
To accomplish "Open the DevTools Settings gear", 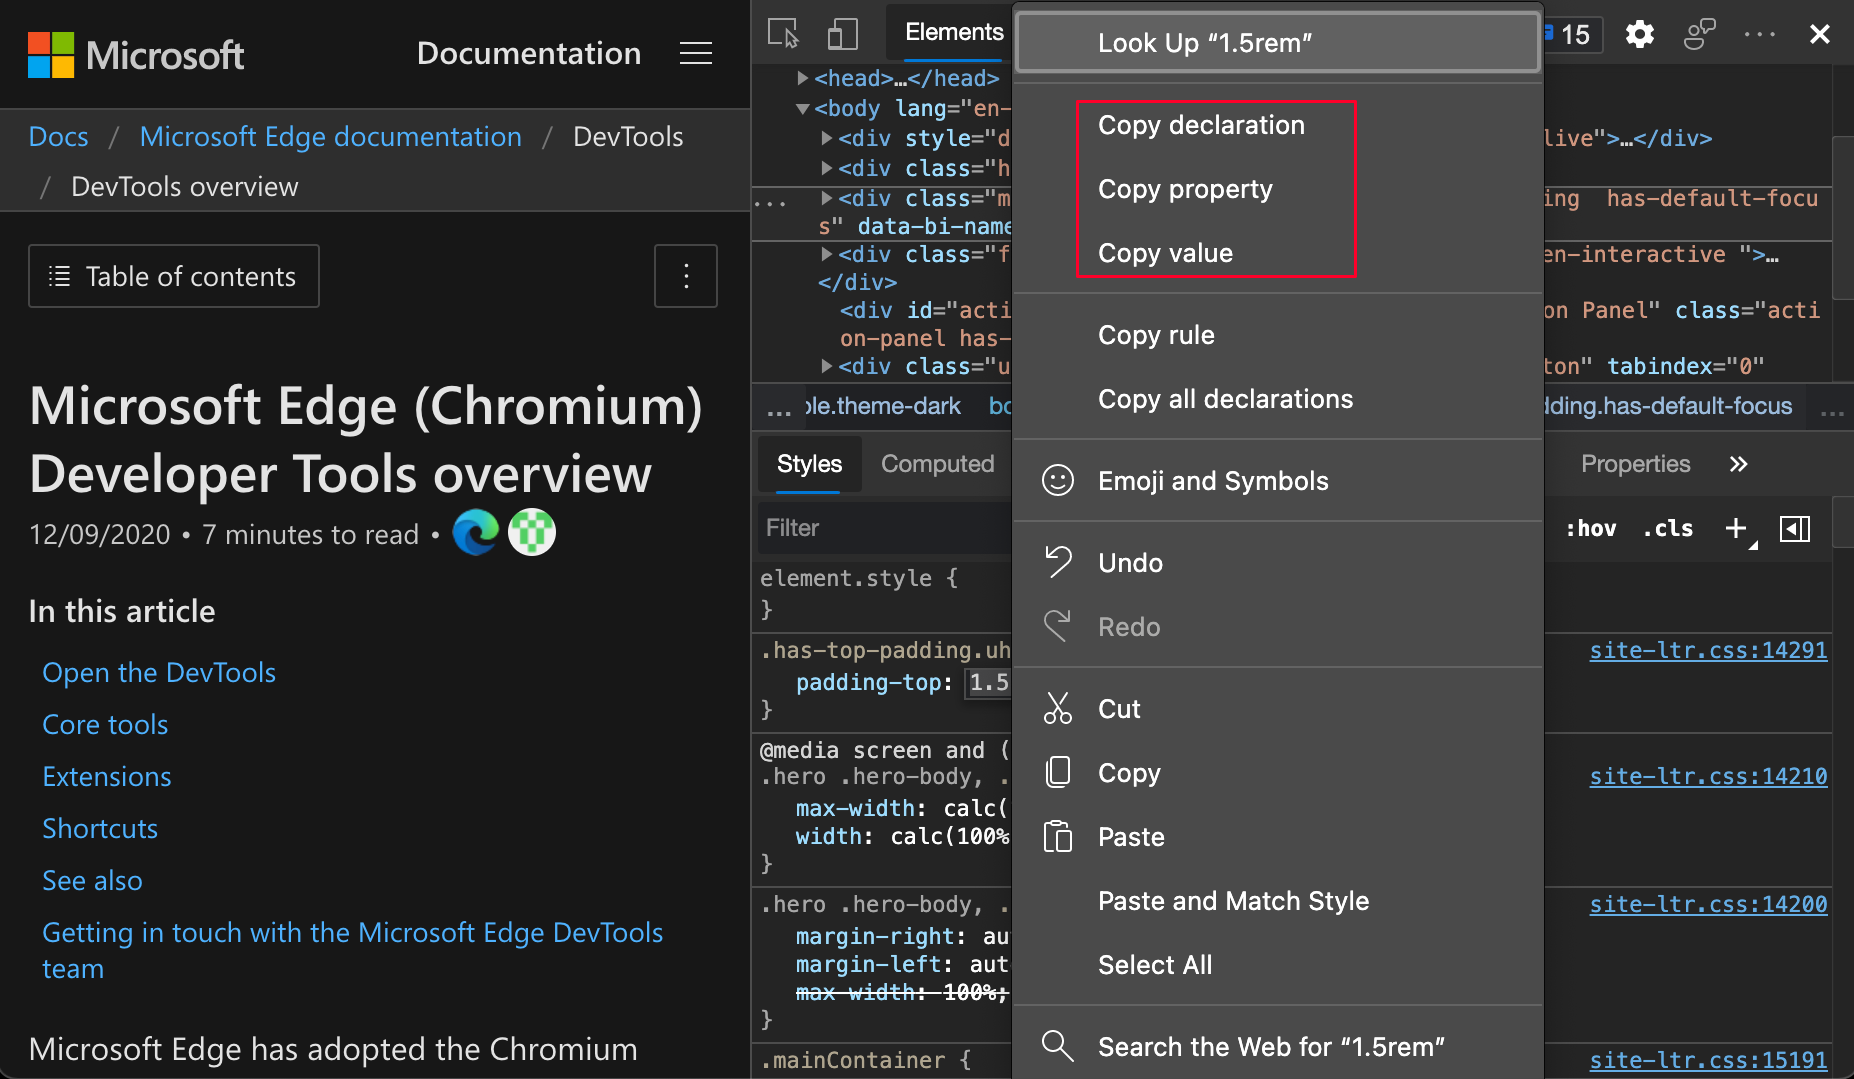I will point(1639,33).
